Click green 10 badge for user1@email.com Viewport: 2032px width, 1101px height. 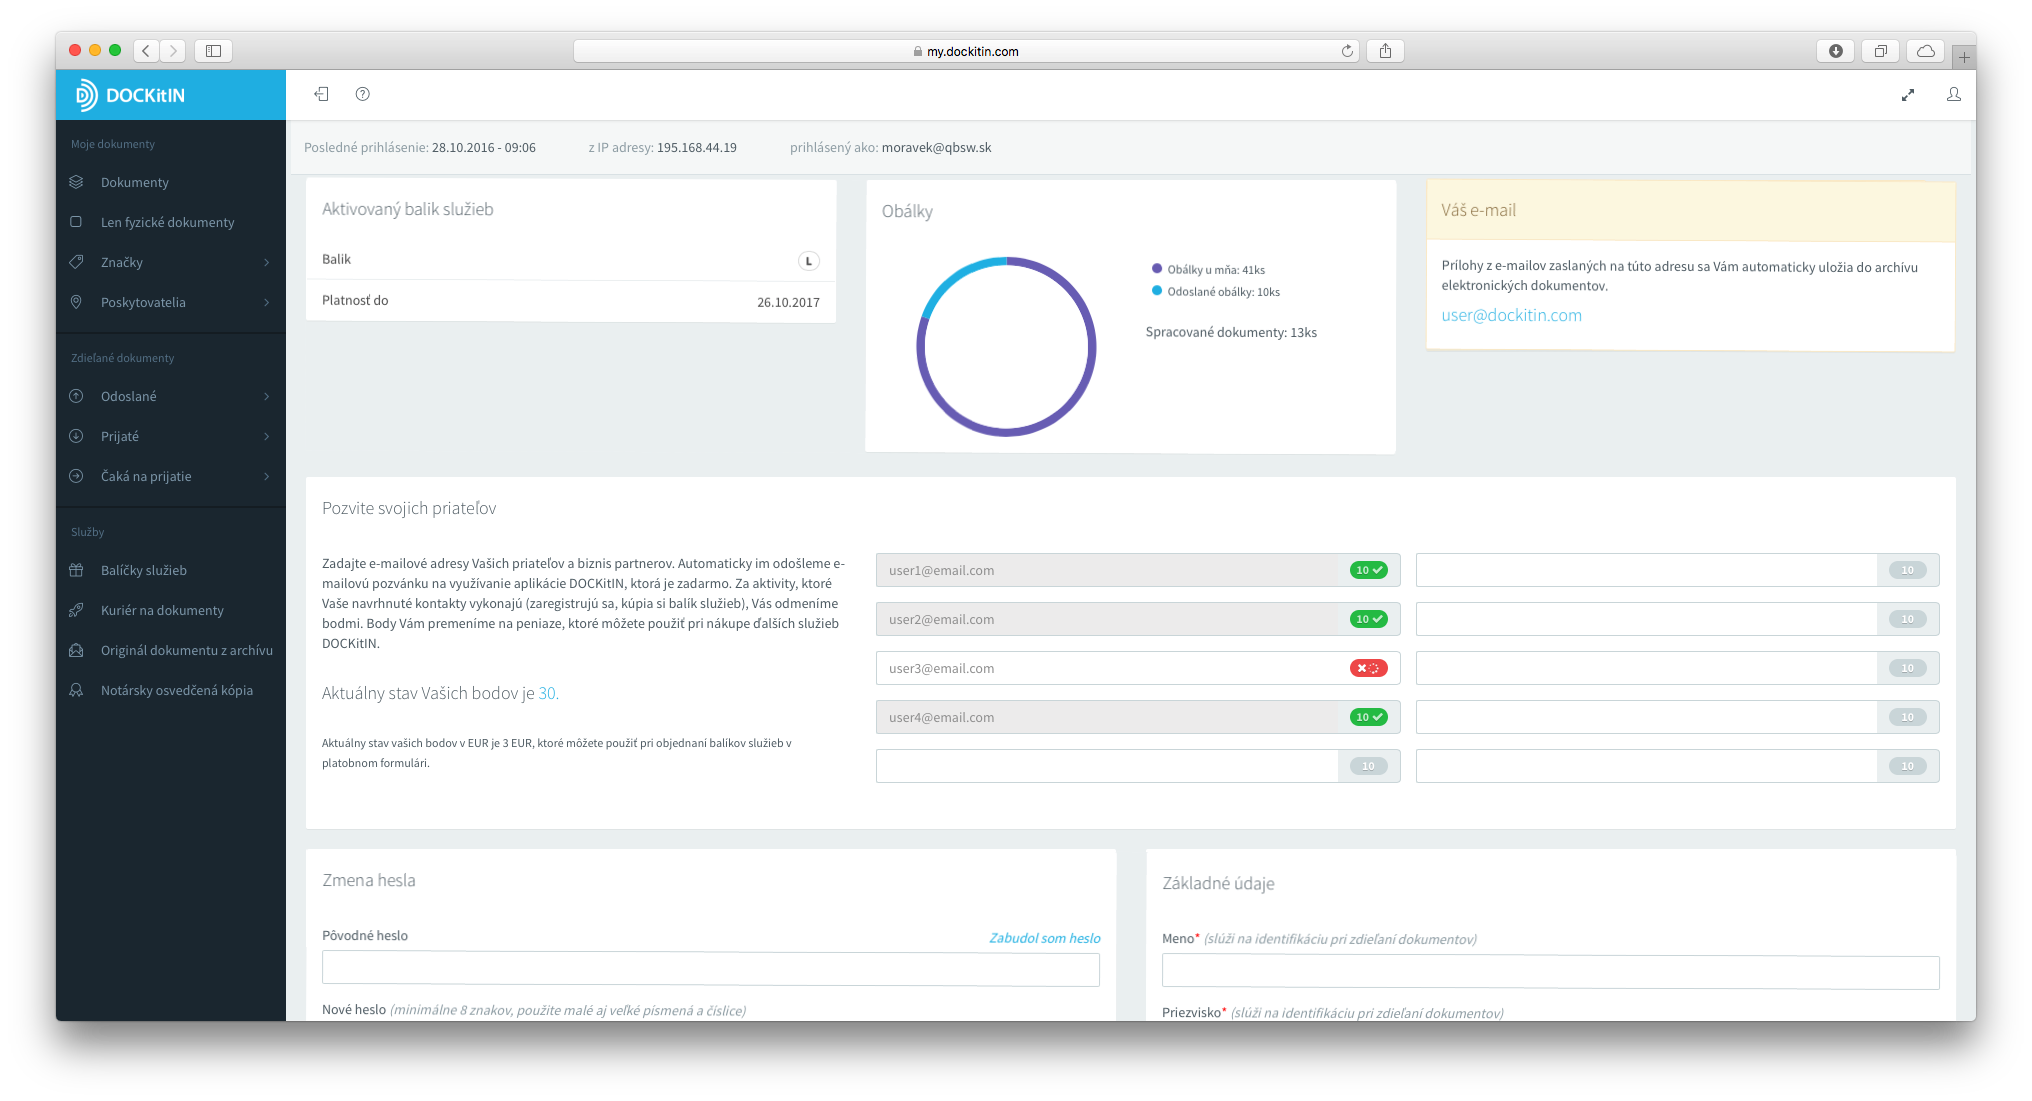tap(1368, 570)
